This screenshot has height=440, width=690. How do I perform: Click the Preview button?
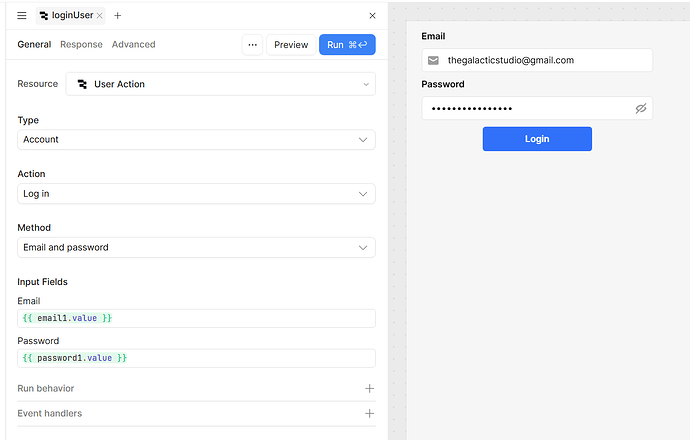pyautogui.click(x=291, y=45)
